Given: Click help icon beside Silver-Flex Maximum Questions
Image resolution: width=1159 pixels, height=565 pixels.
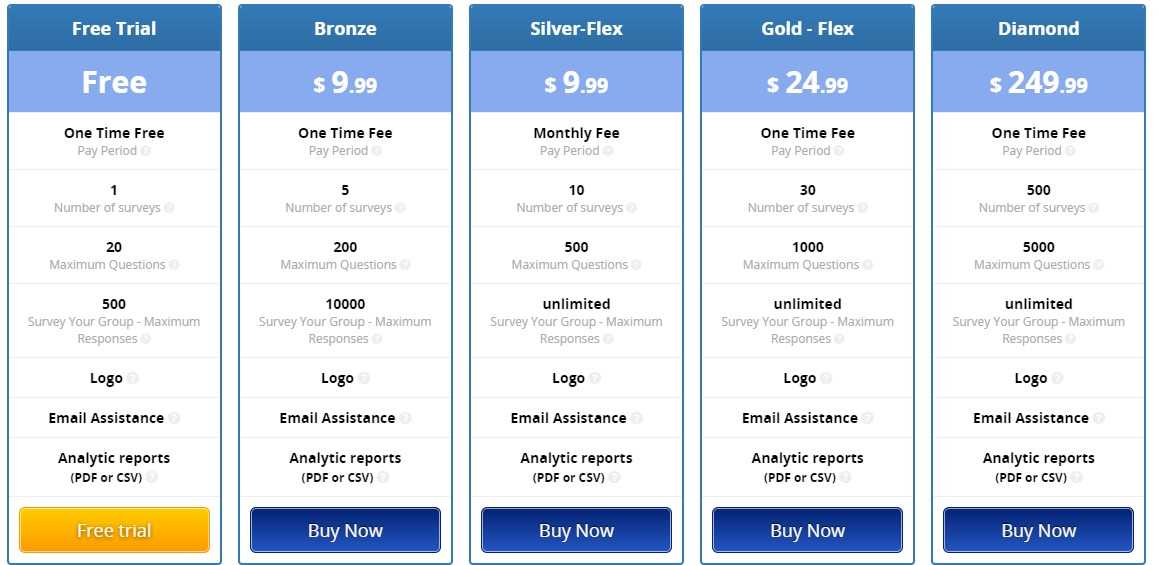Looking at the screenshot, I should pyautogui.click(x=636, y=265).
